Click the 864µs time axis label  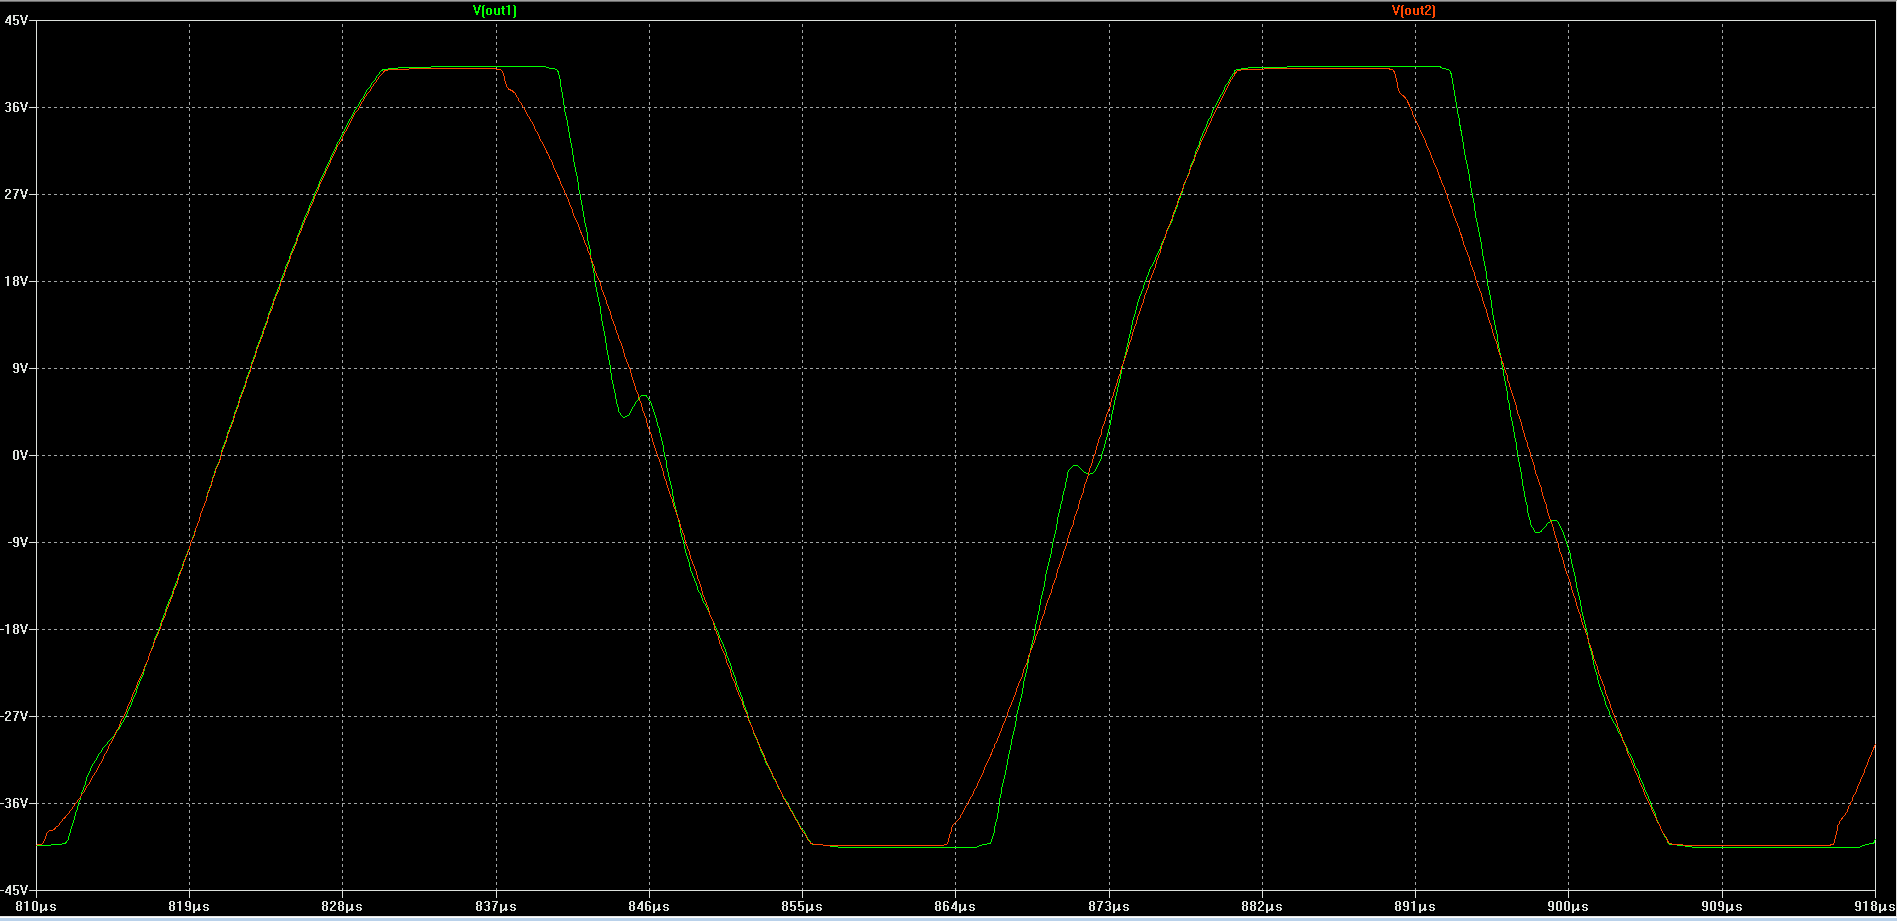coord(955,906)
